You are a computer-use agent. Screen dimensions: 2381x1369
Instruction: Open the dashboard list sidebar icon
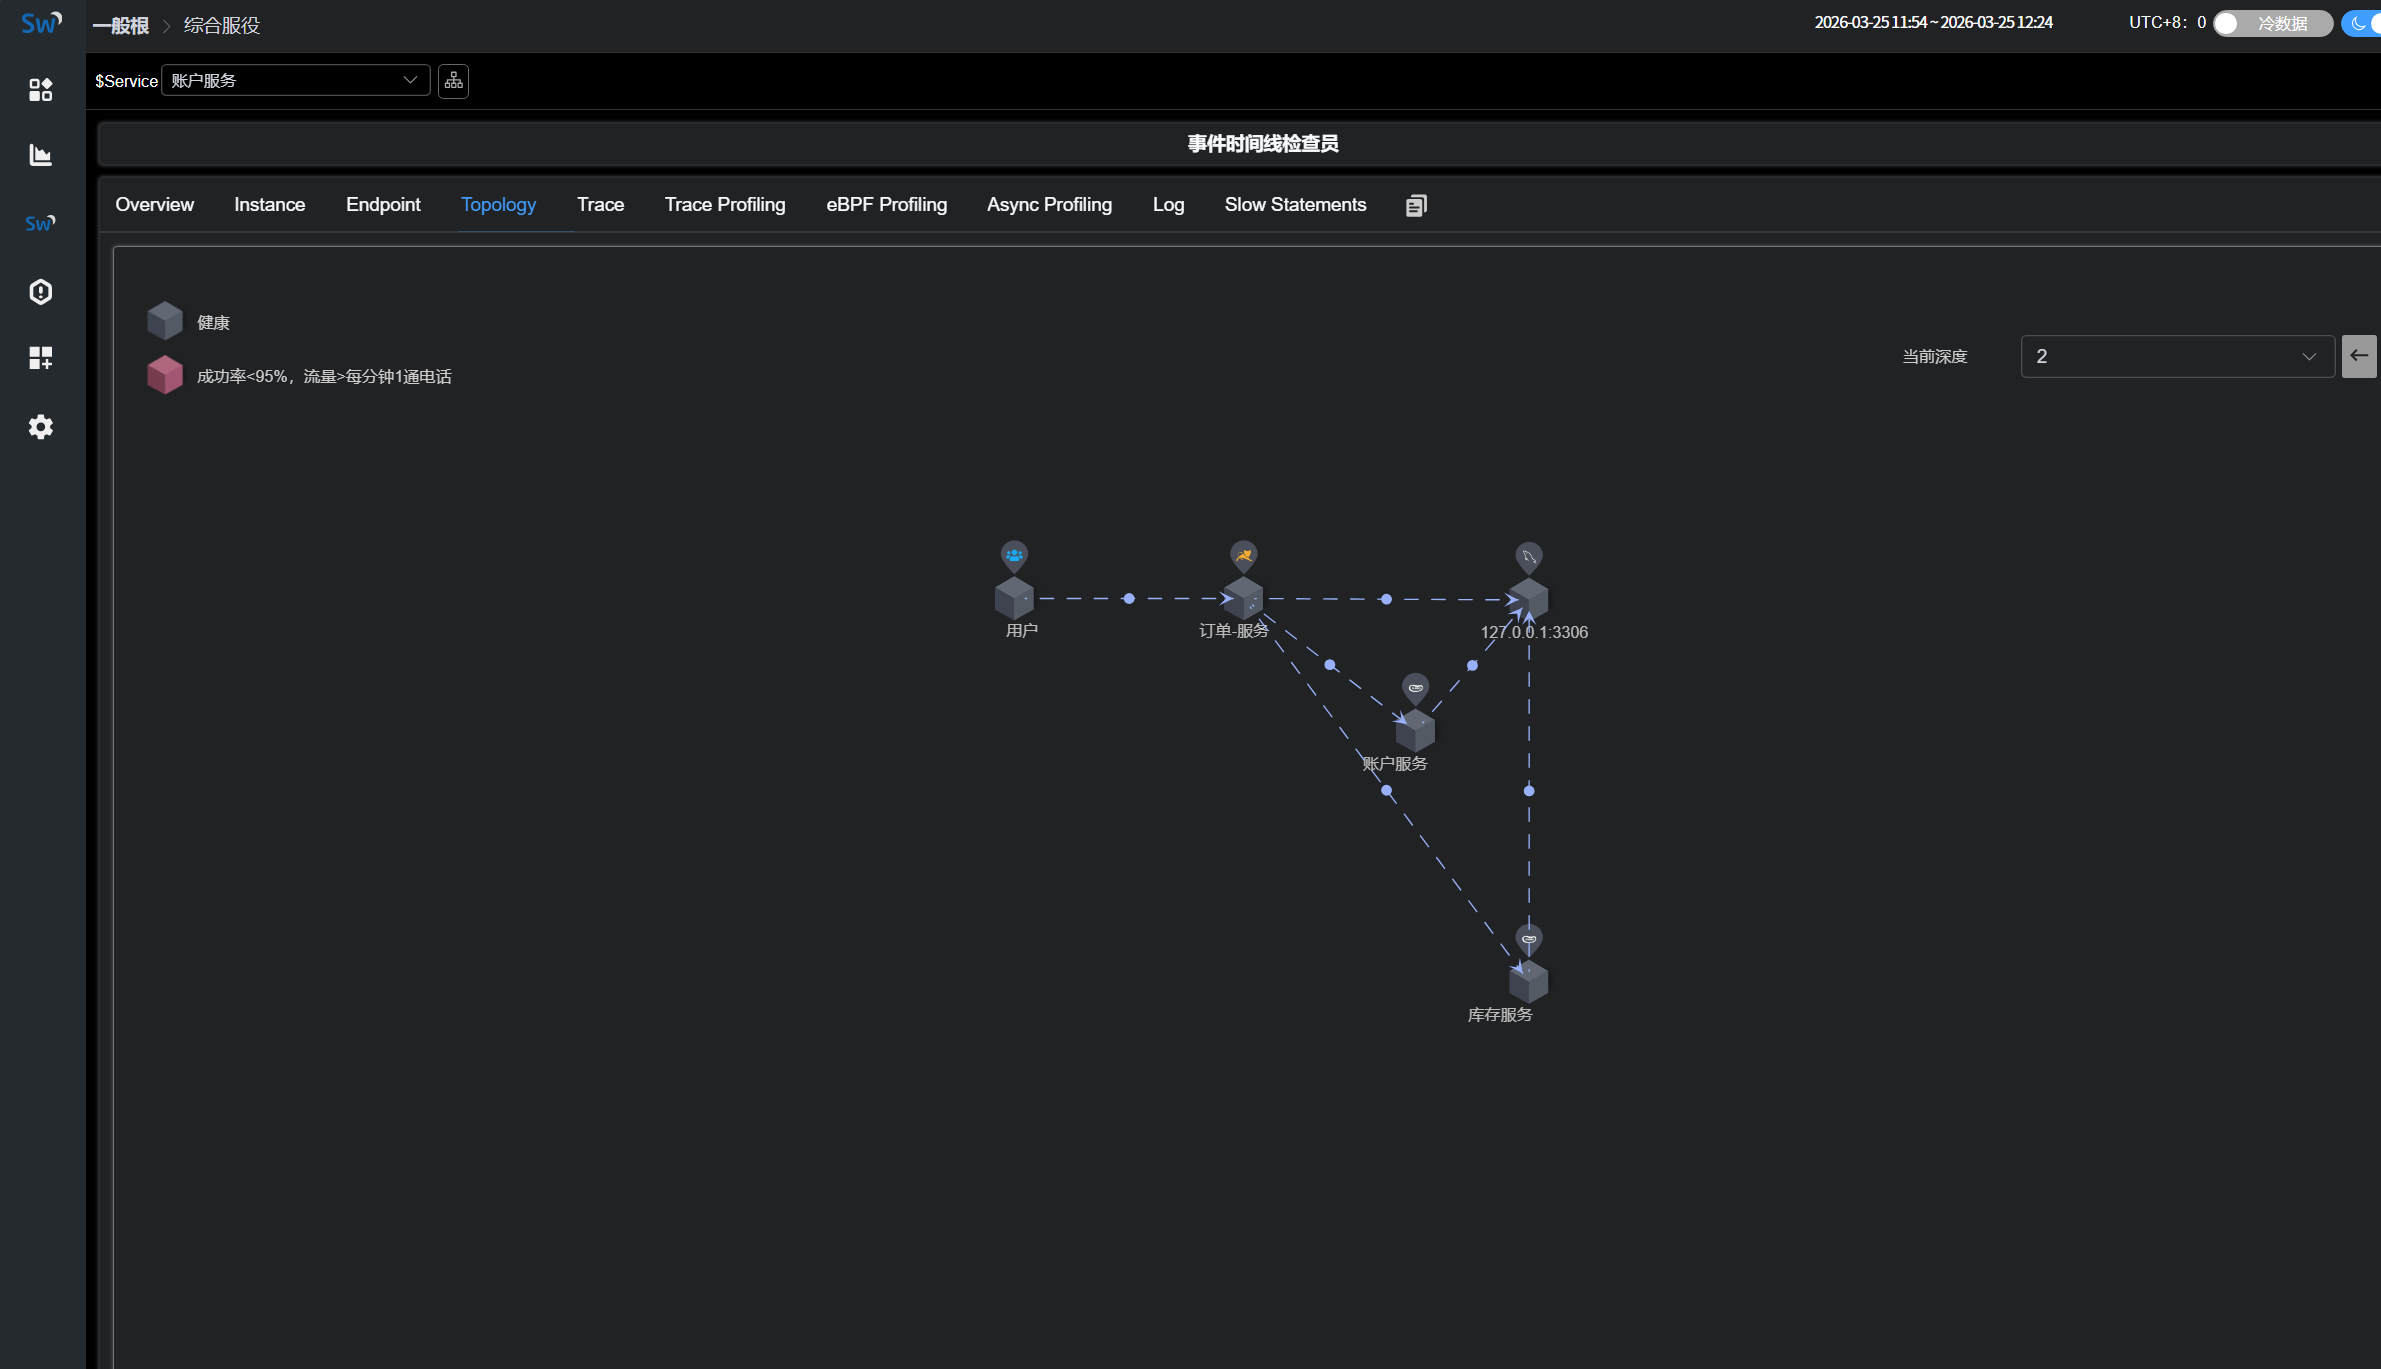(41, 90)
